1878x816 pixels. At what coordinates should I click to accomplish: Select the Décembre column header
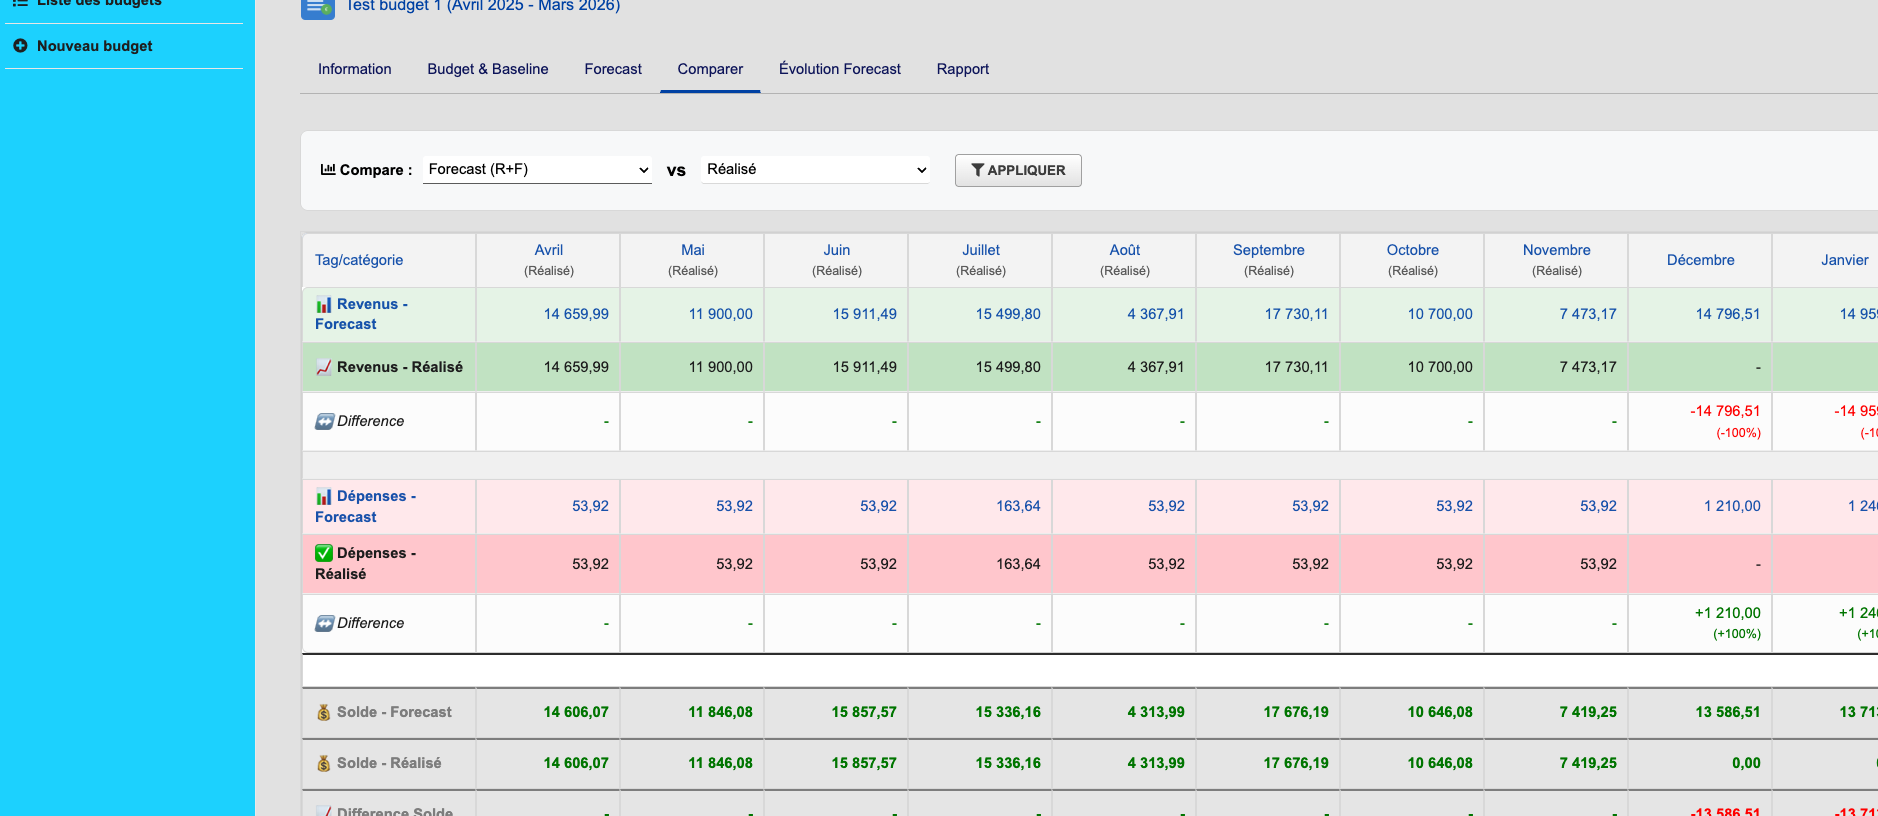pos(1700,260)
